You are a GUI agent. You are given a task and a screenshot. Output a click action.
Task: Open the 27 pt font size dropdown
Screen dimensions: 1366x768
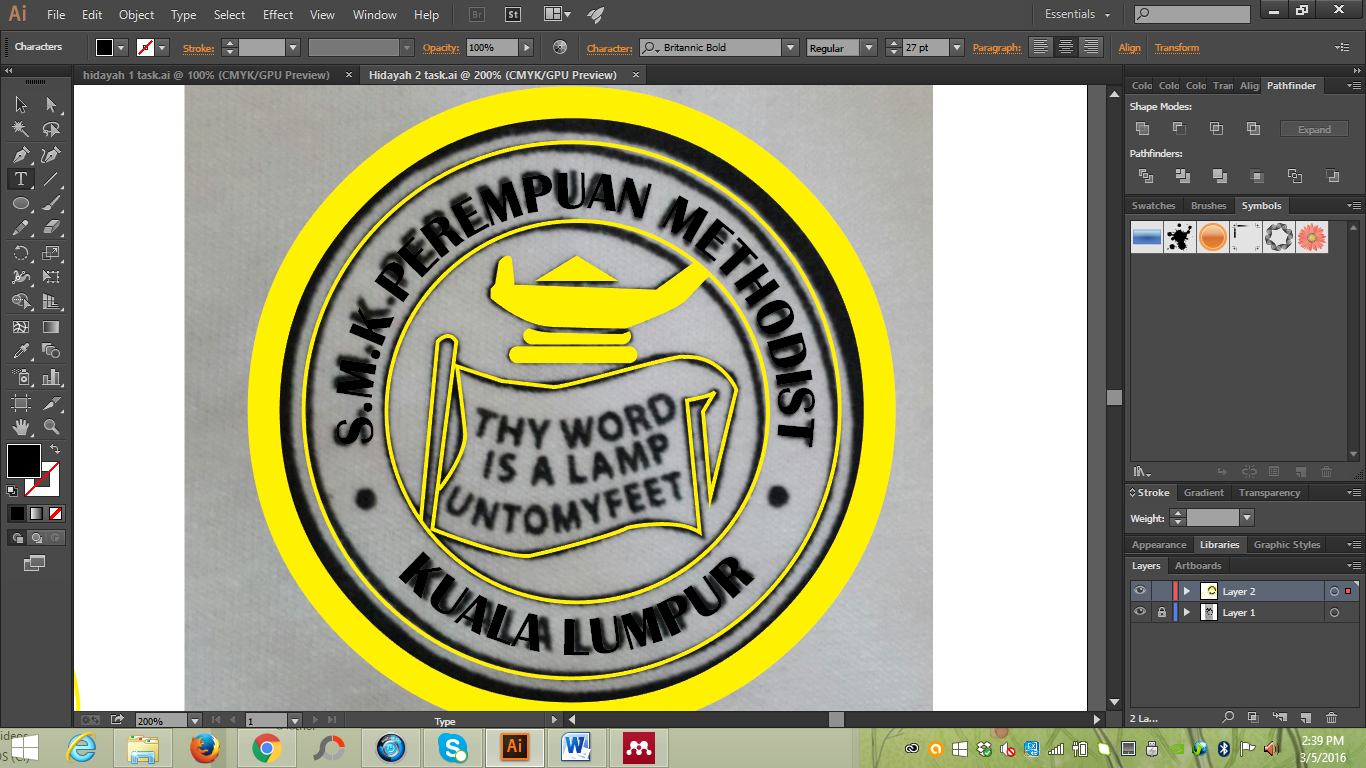pos(957,48)
